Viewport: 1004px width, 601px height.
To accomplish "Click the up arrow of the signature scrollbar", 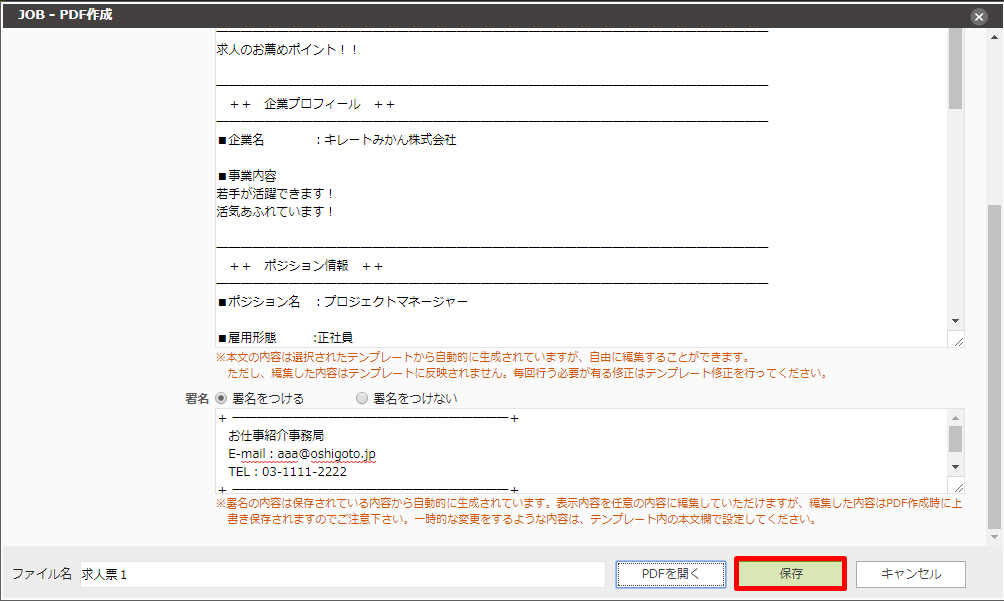I will [956, 418].
